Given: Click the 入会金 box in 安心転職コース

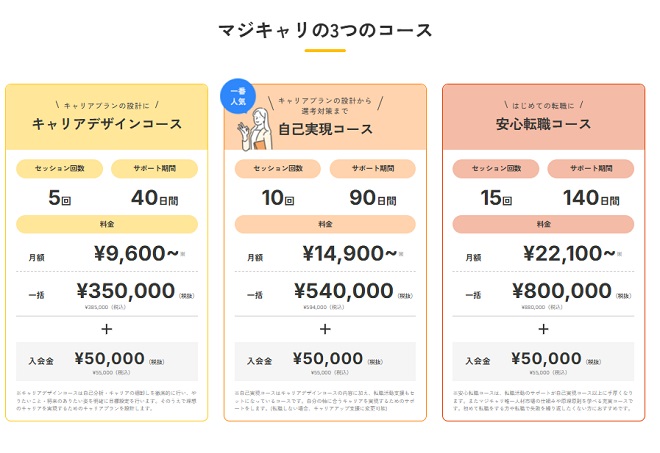Looking at the screenshot, I should pyautogui.click(x=543, y=361).
